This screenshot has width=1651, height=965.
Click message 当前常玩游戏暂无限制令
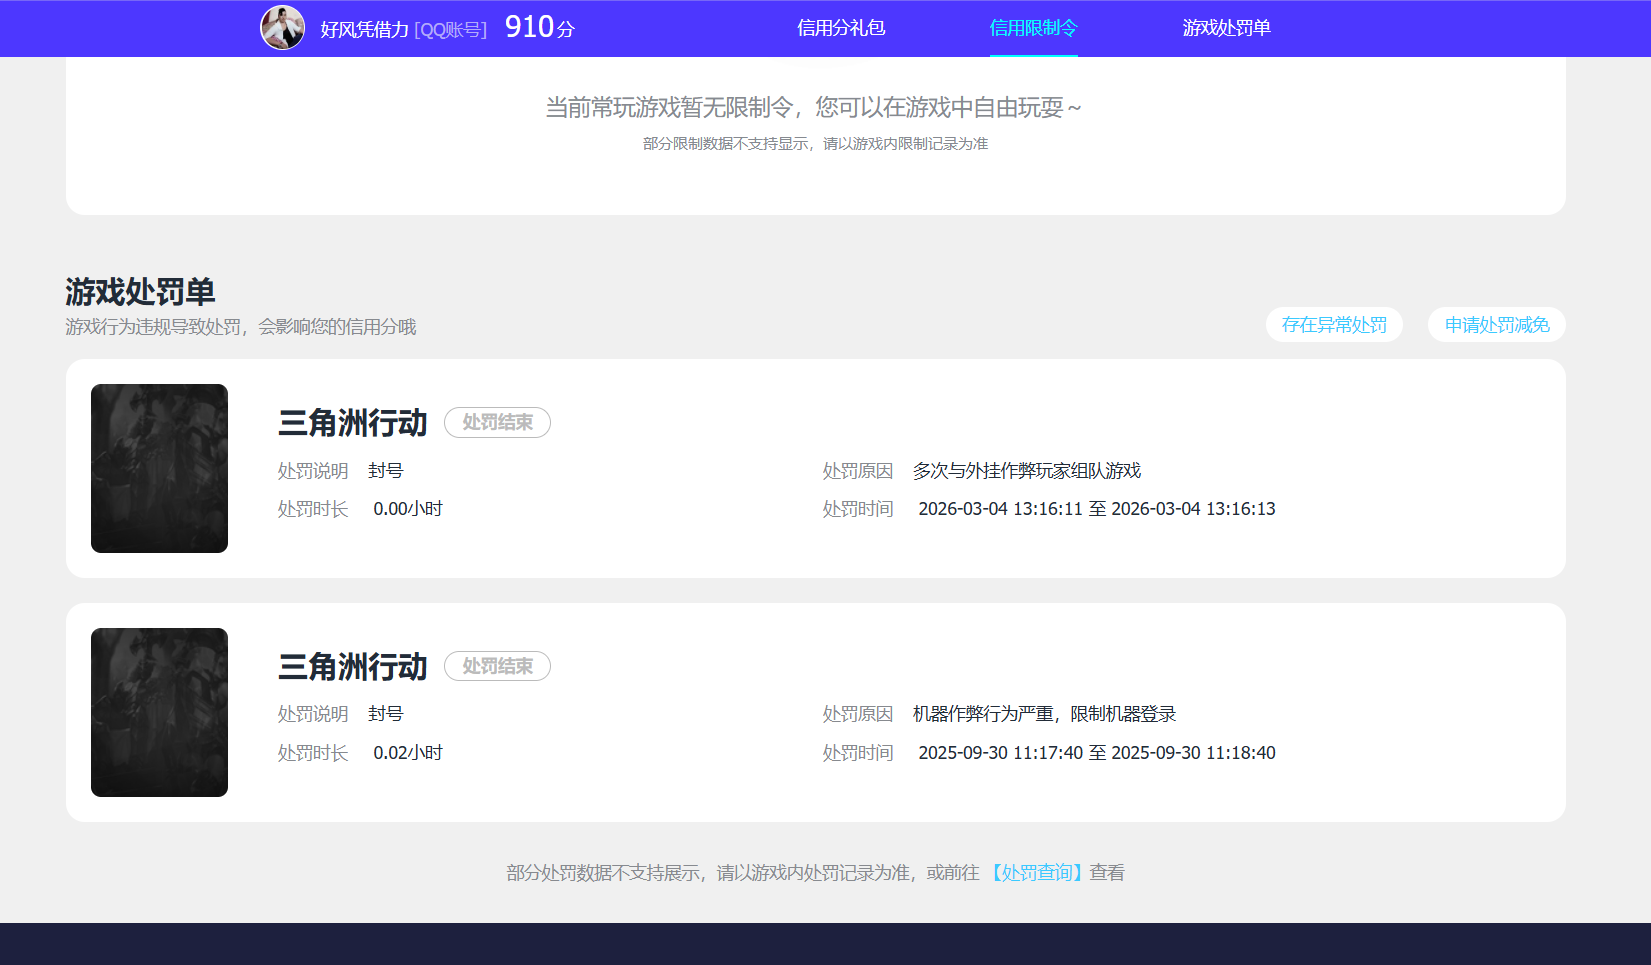[813, 107]
